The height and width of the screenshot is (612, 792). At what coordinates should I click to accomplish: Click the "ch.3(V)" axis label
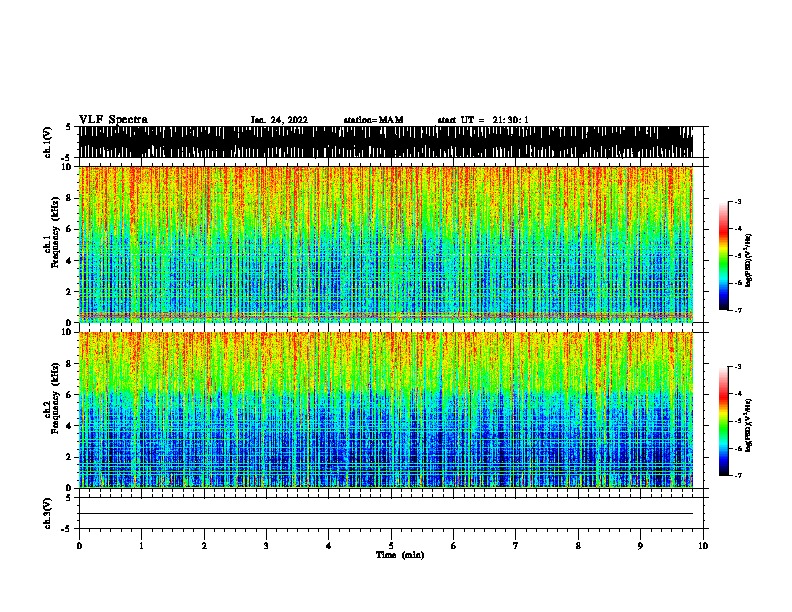click(x=48, y=513)
